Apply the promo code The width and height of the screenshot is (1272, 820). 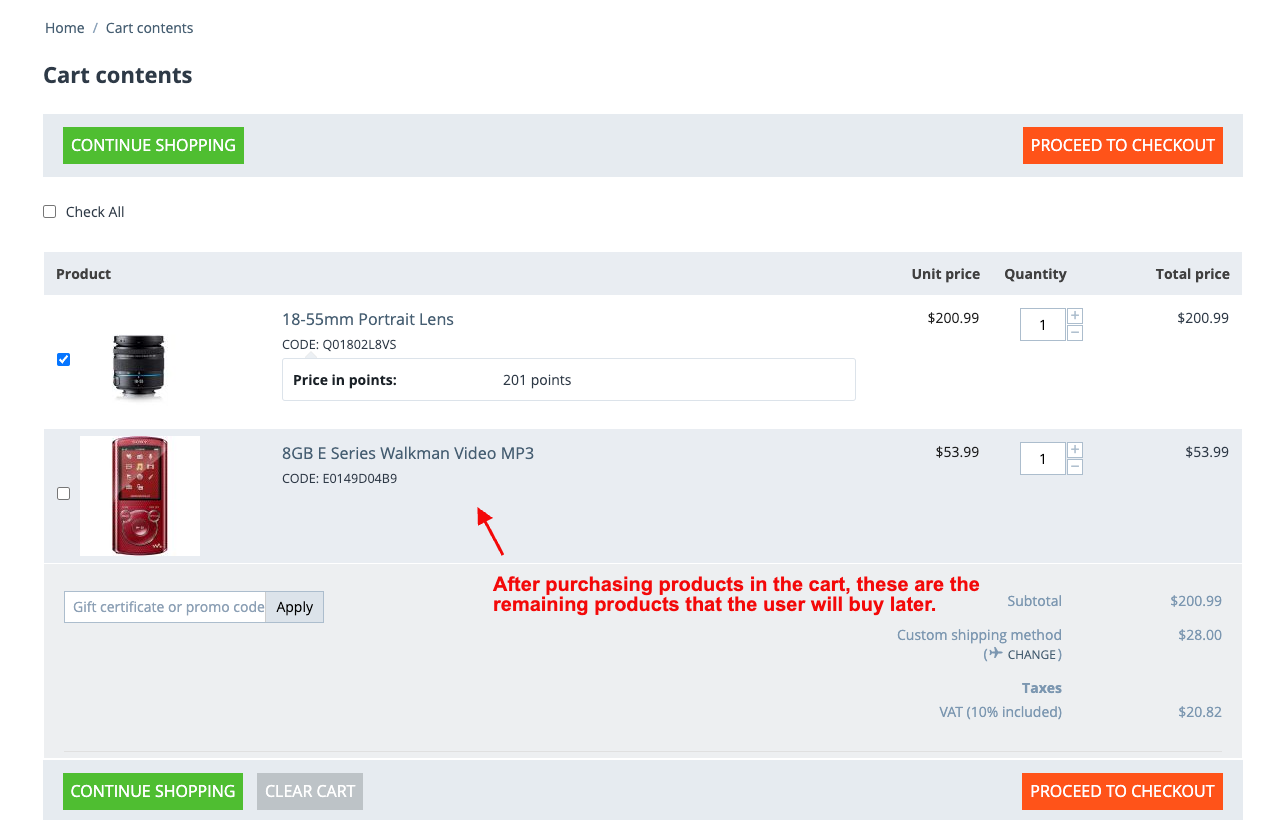point(295,607)
